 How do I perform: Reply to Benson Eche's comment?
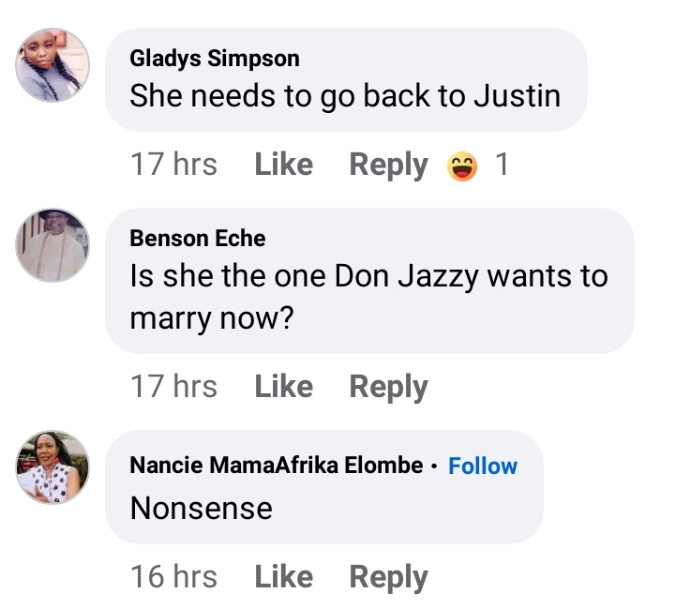pos(388,387)
